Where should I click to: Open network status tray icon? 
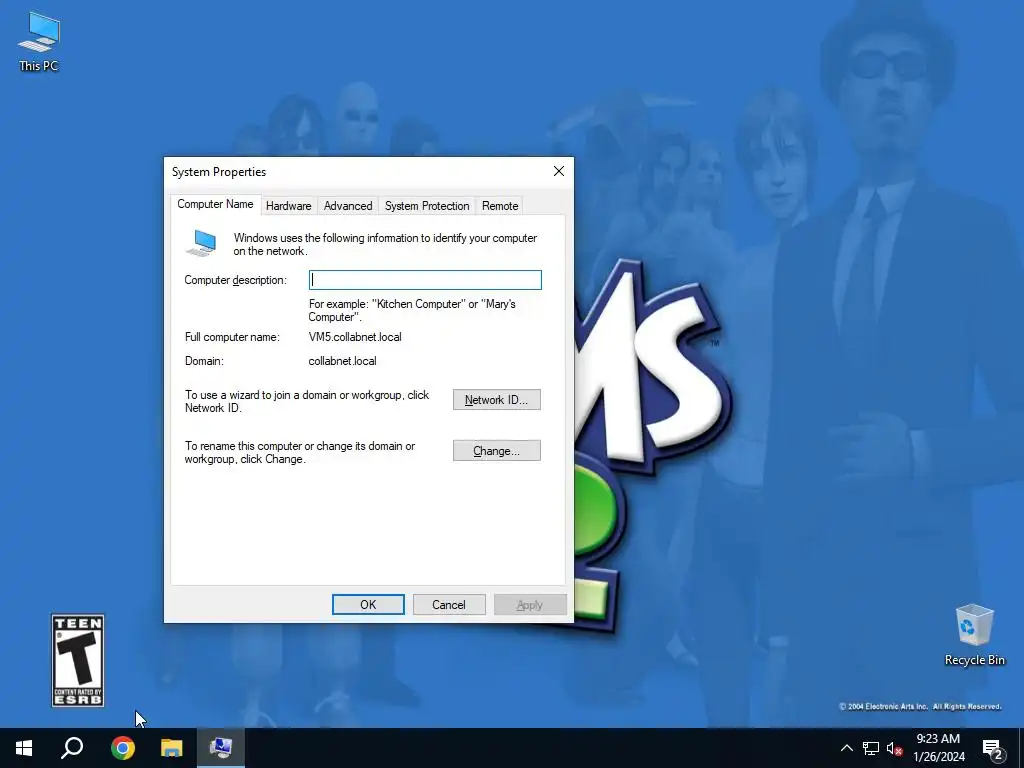coord(871,748)
